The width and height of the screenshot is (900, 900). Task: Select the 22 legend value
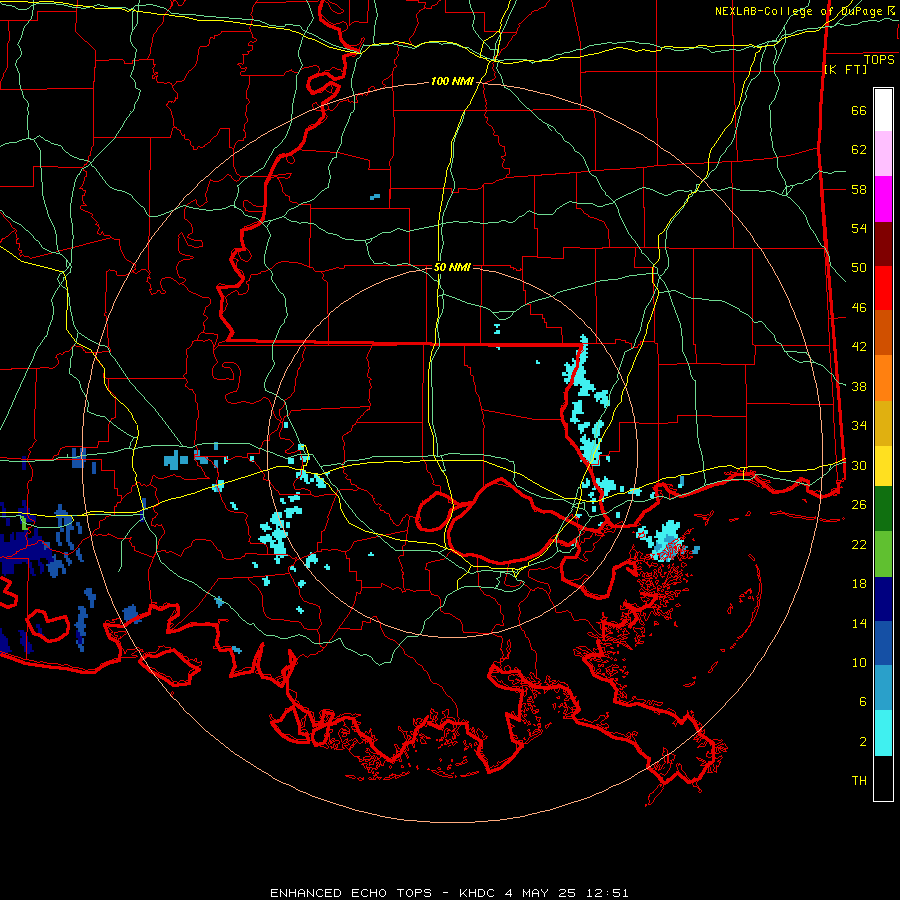(859, 544)
